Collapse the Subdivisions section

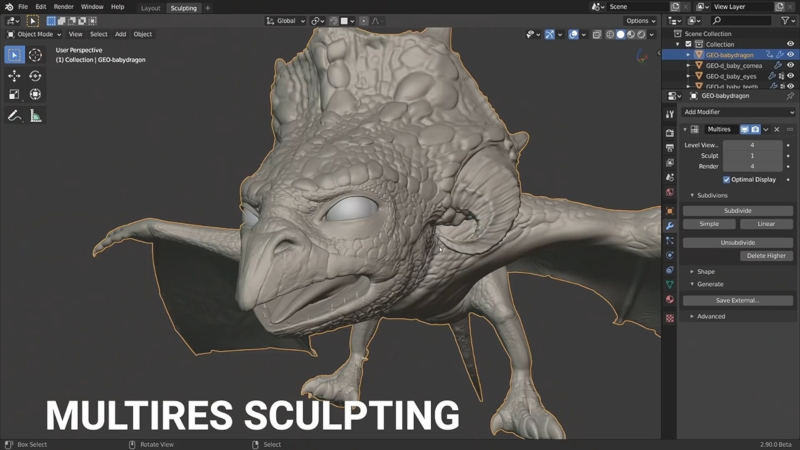[692, 195]
